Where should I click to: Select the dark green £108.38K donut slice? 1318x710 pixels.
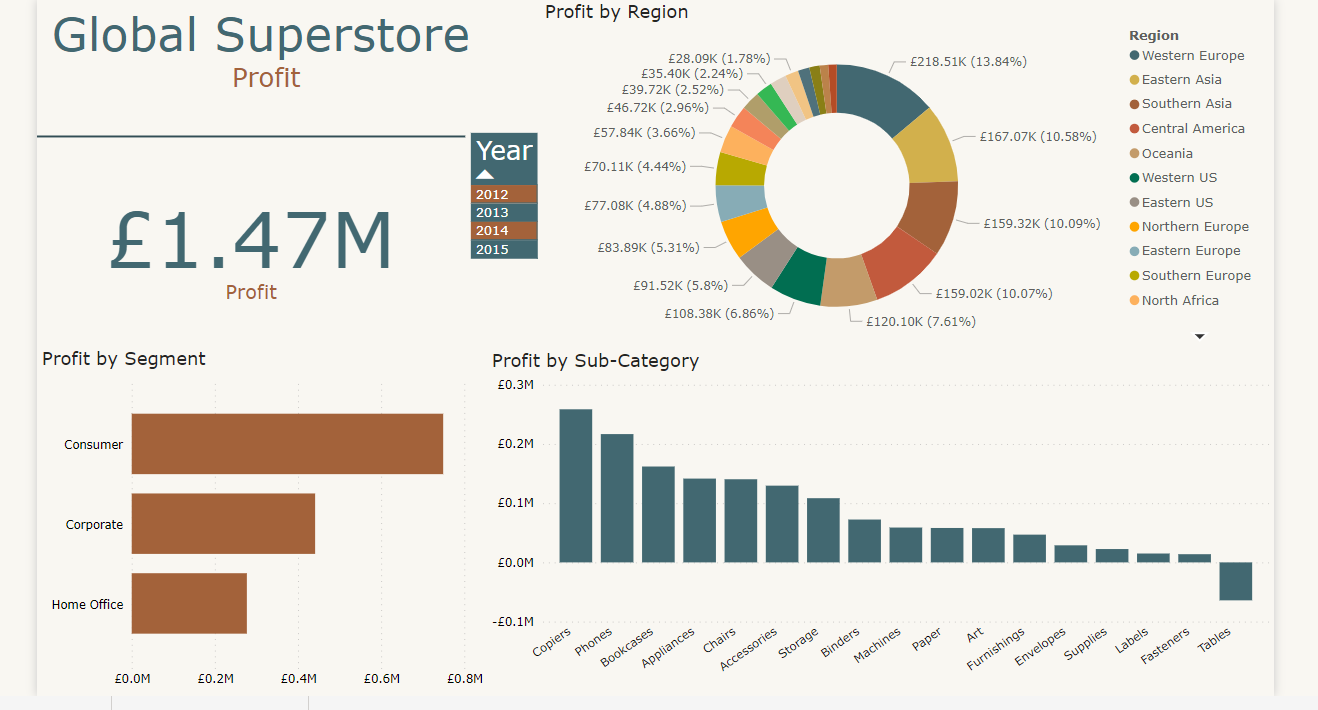(x=799, y=276)
